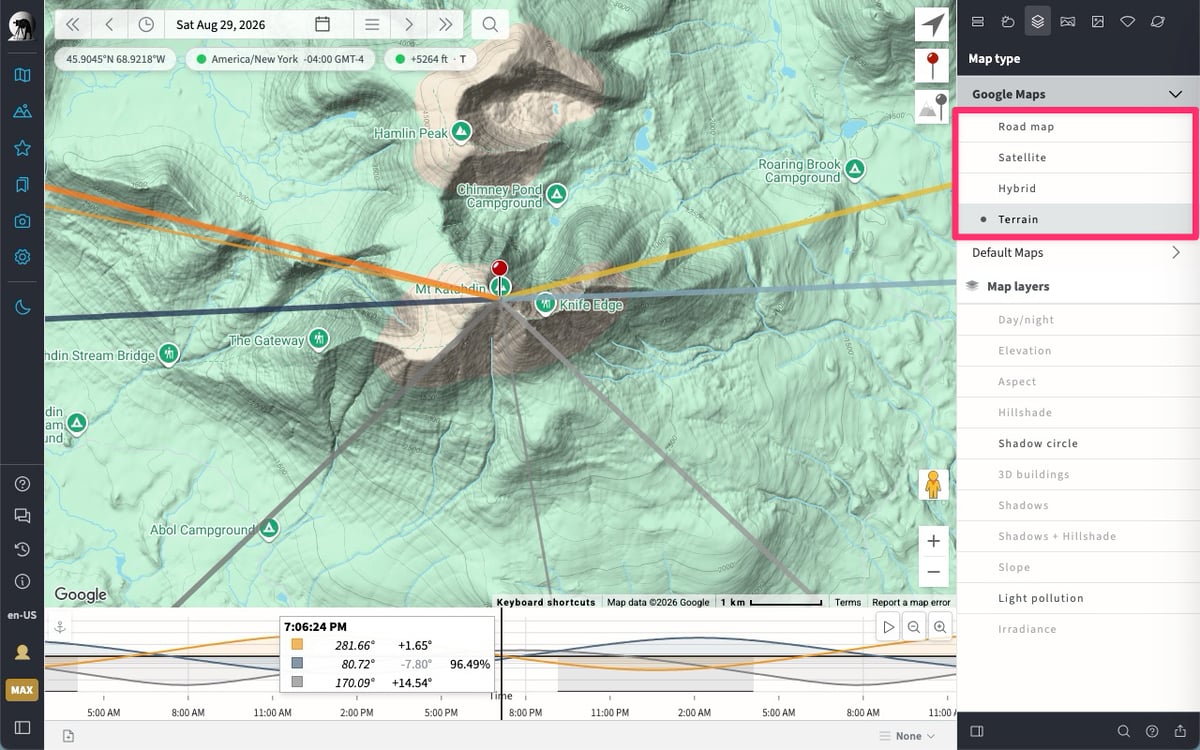Open the user account icon
This screenshot has width=1200, height=750.
click(x=22, y=652)
